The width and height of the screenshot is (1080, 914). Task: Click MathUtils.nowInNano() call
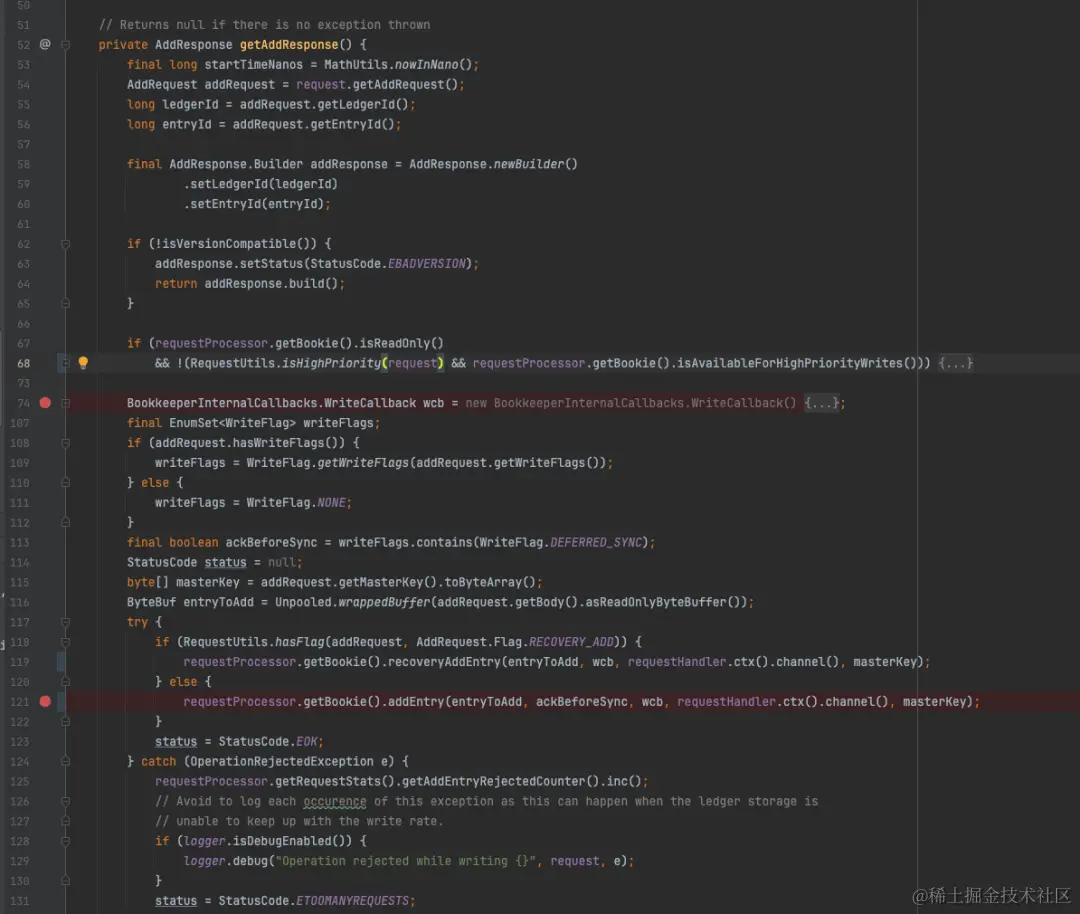tap(397, 65)
